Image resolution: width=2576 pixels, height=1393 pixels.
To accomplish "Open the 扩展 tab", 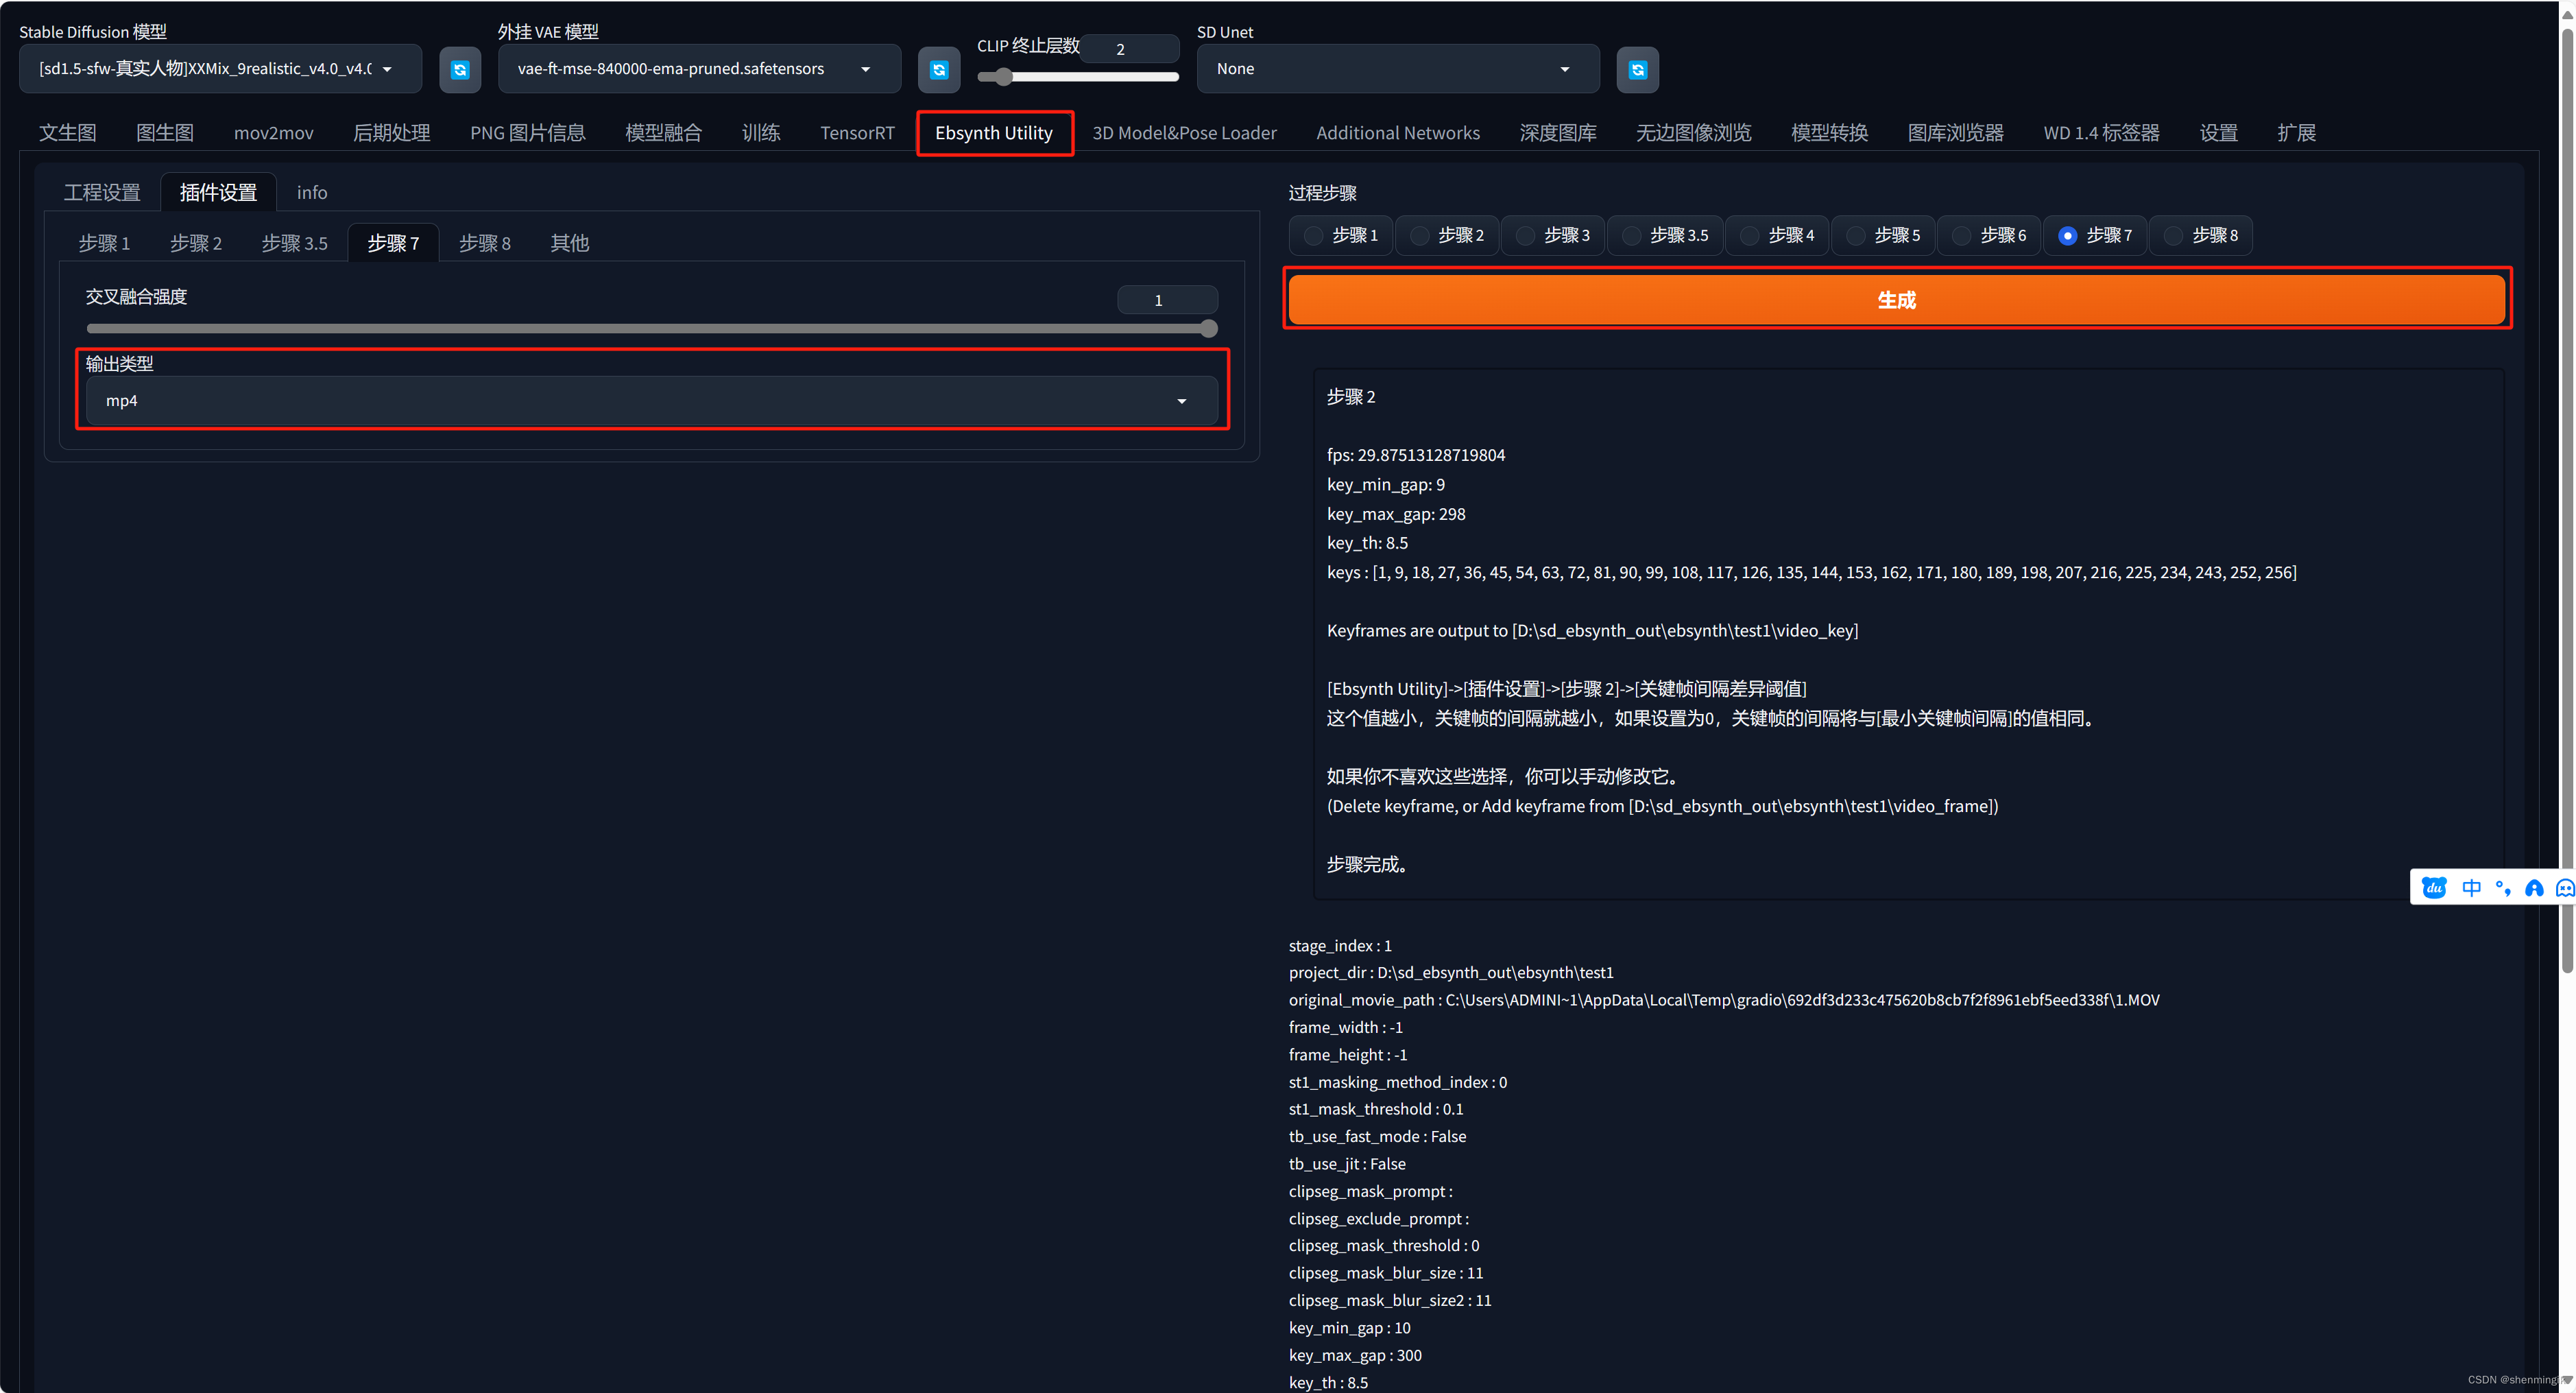I will pyautogui.click(x=2297, y=133).
